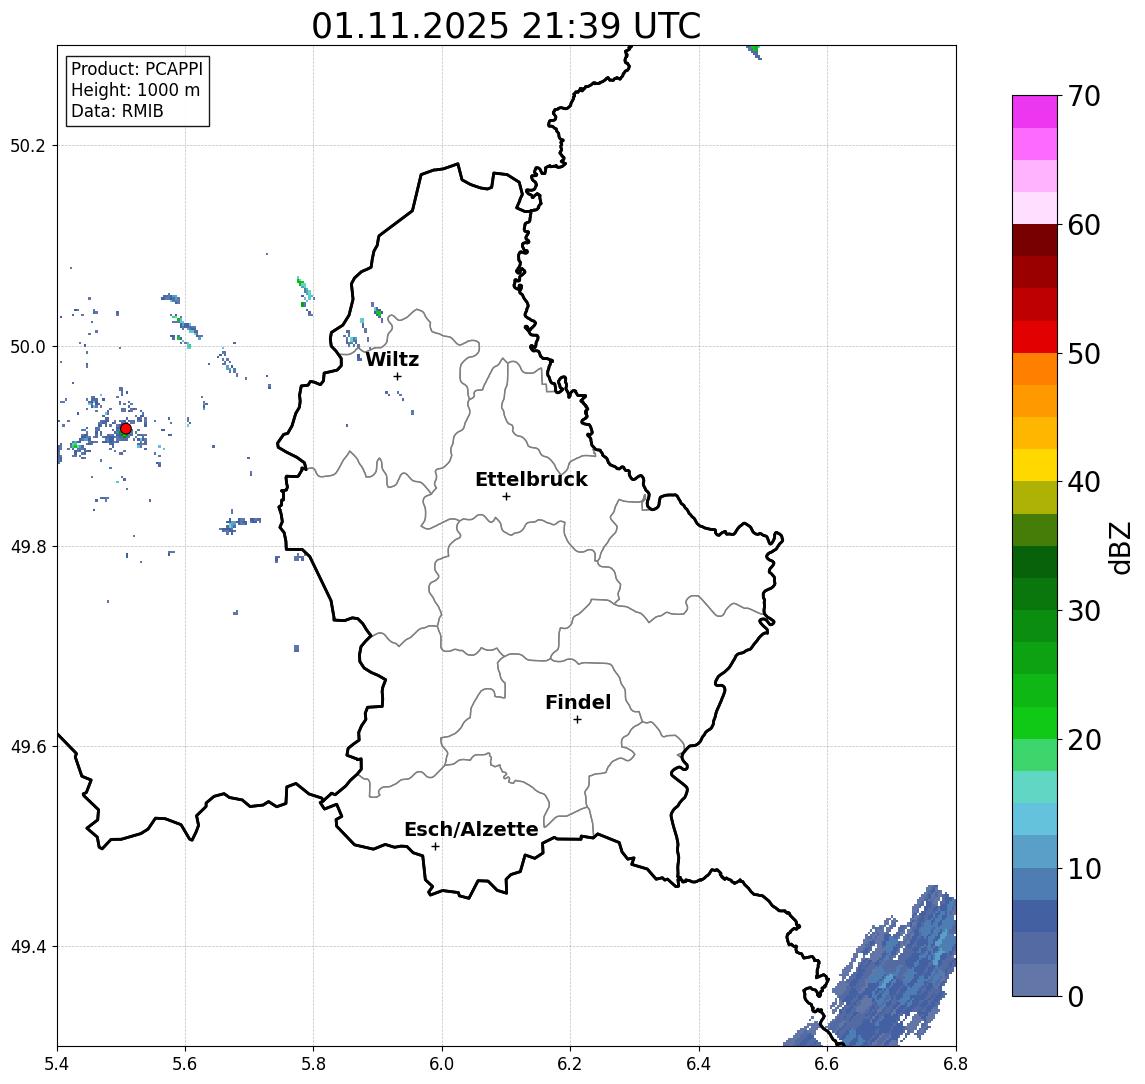Click the longitude tick label 5.4
Screen dimensions: 1145x1084
[57, 1064]
